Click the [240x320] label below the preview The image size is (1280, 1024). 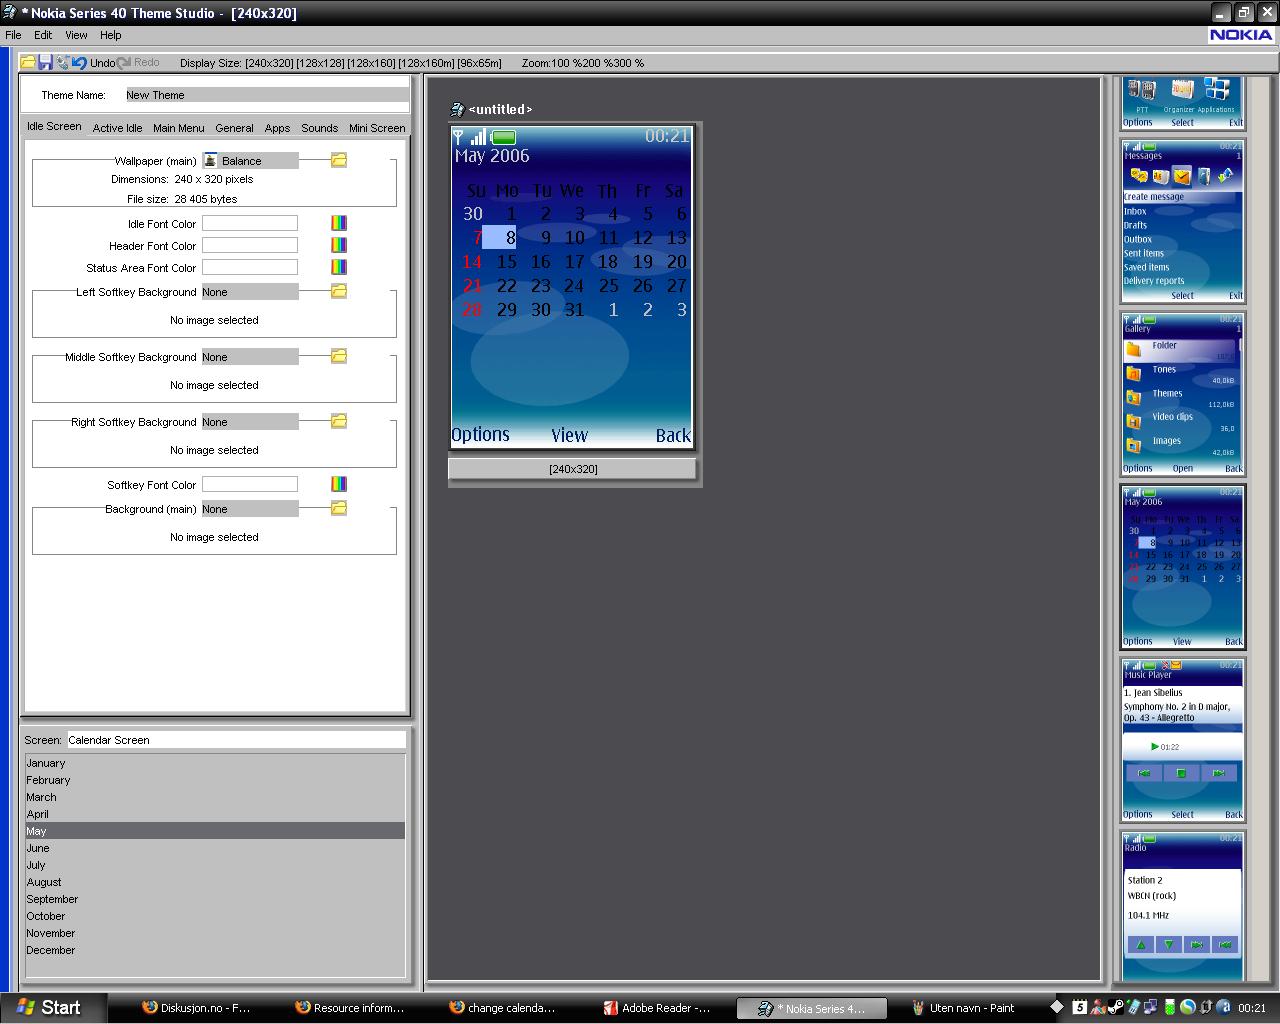[x=573, y=469]
